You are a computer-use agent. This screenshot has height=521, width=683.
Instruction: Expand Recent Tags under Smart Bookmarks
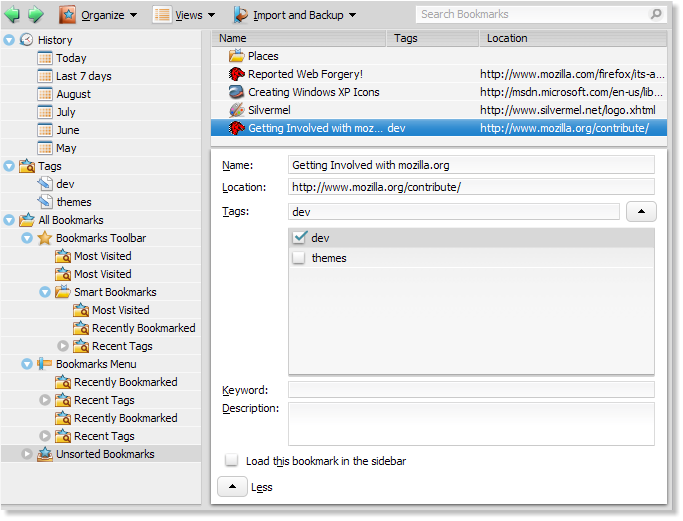tap(63, 346)
